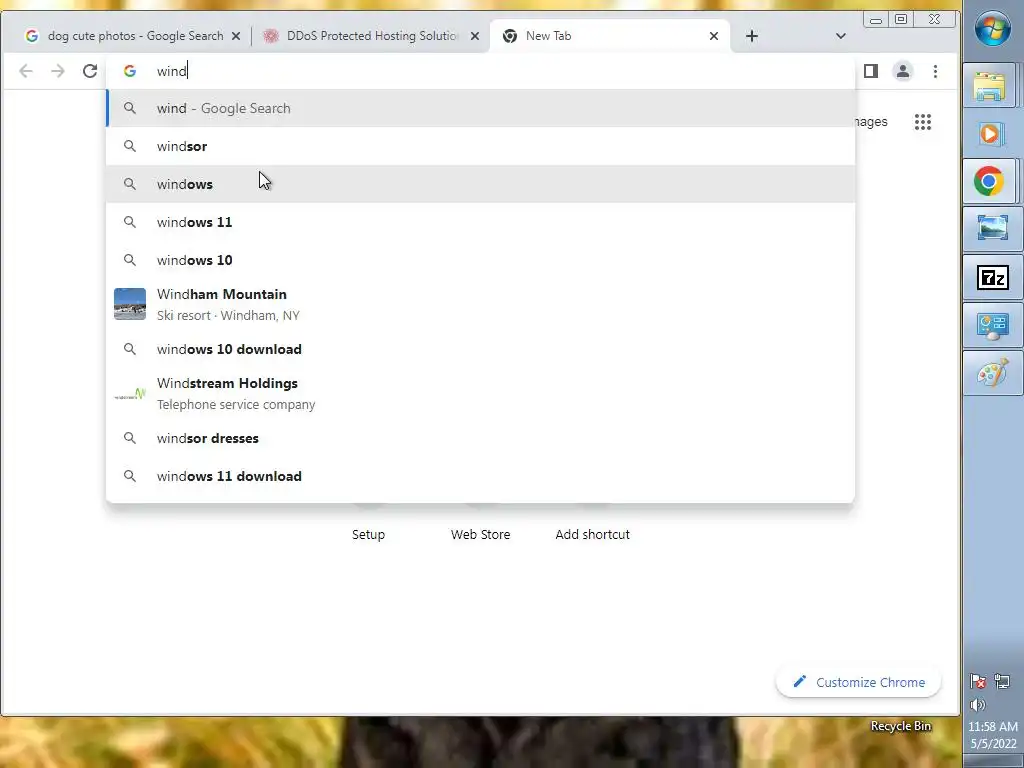Open the Control Panel taskbar icon
The height and width of the screenshot is (768, 1024).
[x=992, y=326]
